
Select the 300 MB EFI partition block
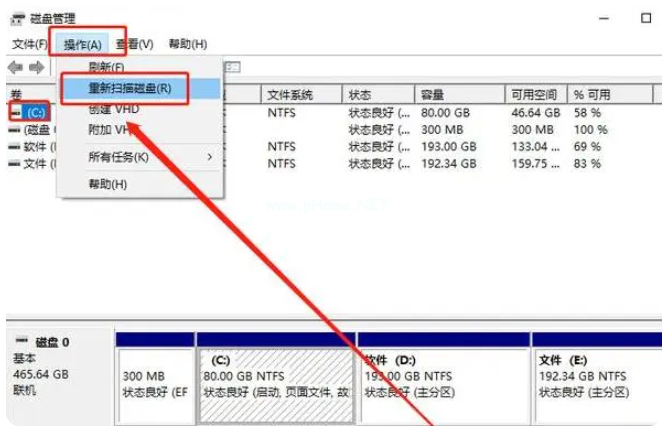(x=155, y=377)
